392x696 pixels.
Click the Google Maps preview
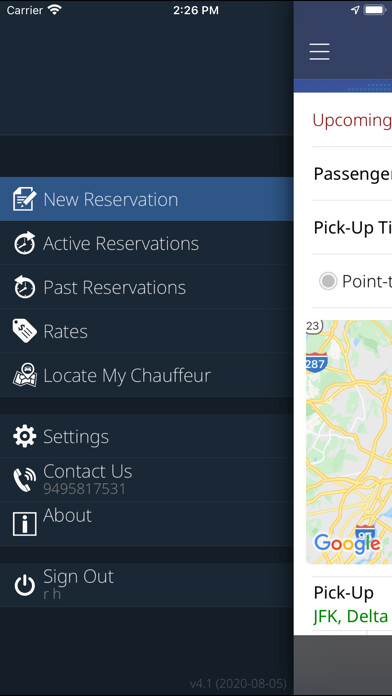click(349, 442)
